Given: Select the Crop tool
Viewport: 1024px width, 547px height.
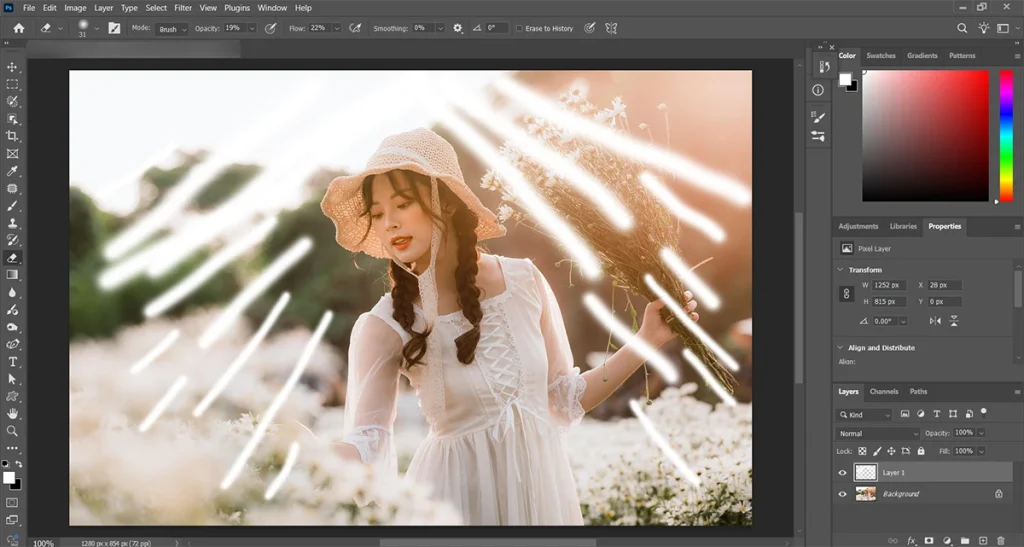Looking at the screenshot, I should [13, 136].
